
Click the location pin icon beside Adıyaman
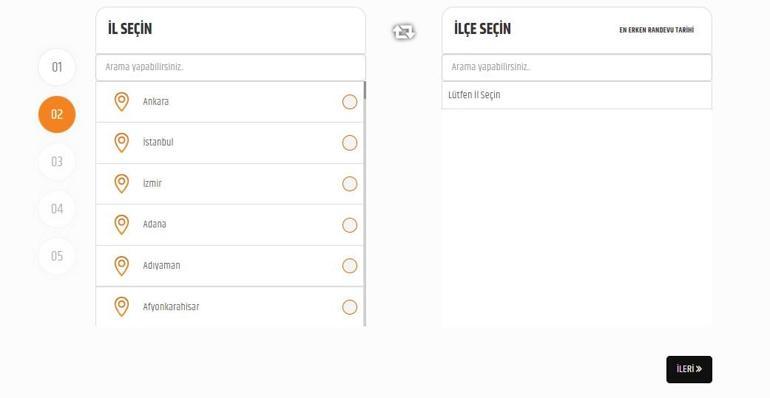click(121, 266)
